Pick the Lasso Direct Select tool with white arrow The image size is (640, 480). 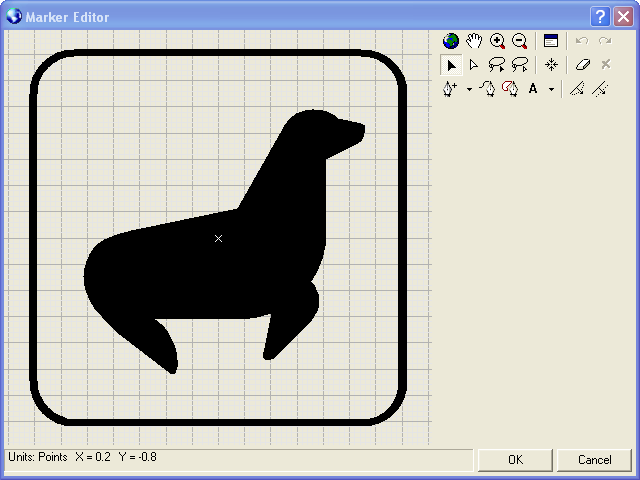[520, 64]
